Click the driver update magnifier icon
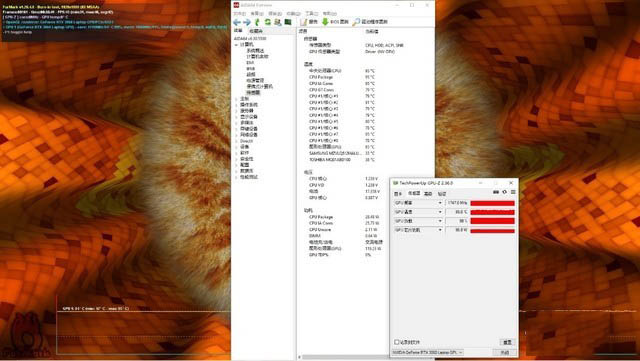This screenshot has width=640, height=361. pos(356,22)
